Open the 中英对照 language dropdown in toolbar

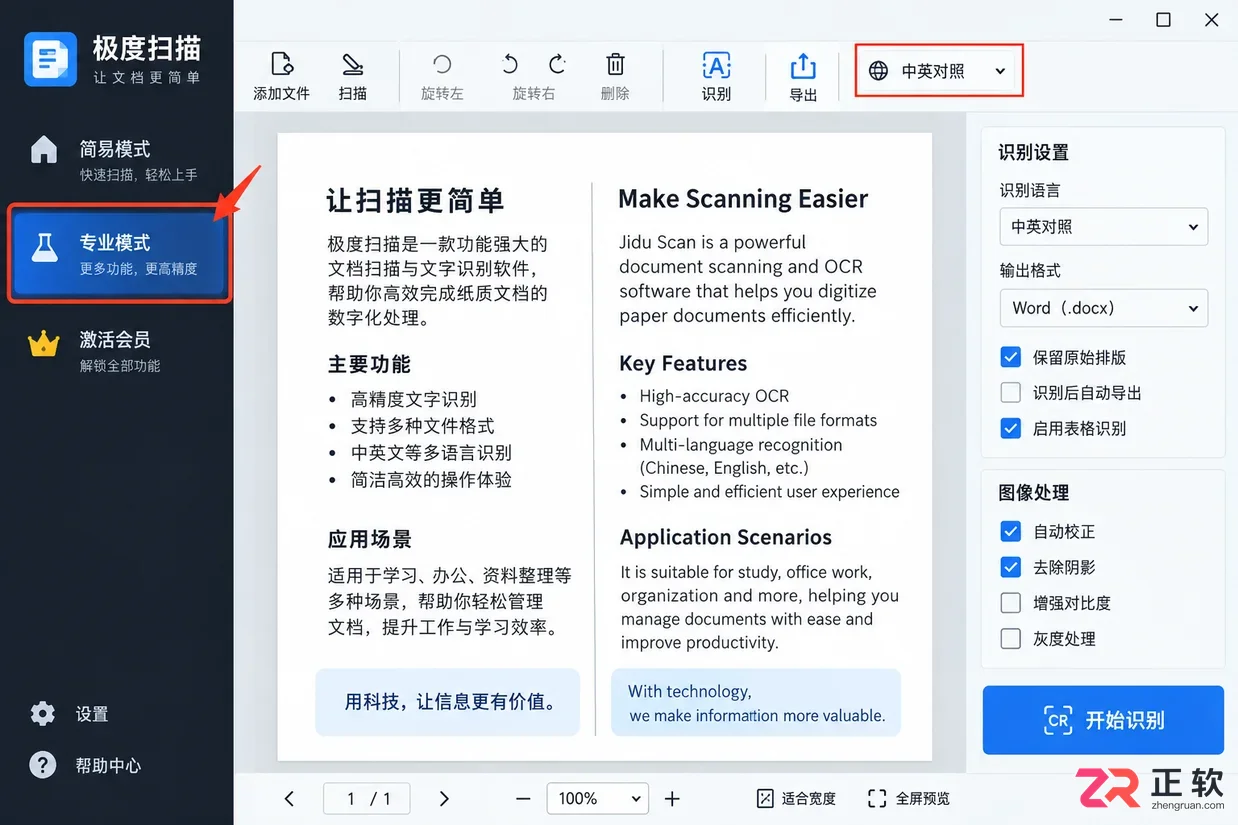click(939, 71)
